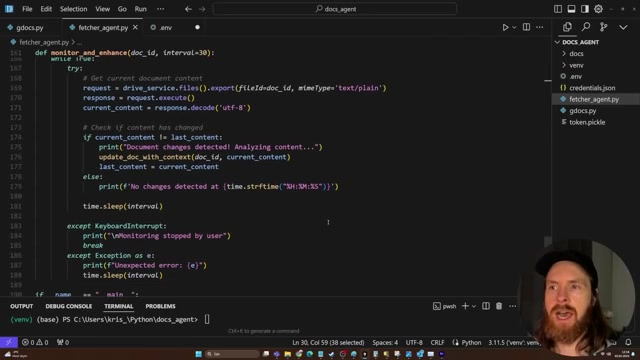Kill terminal with the trash icon
Screen dimensions: 640x360
click(499, 306)
